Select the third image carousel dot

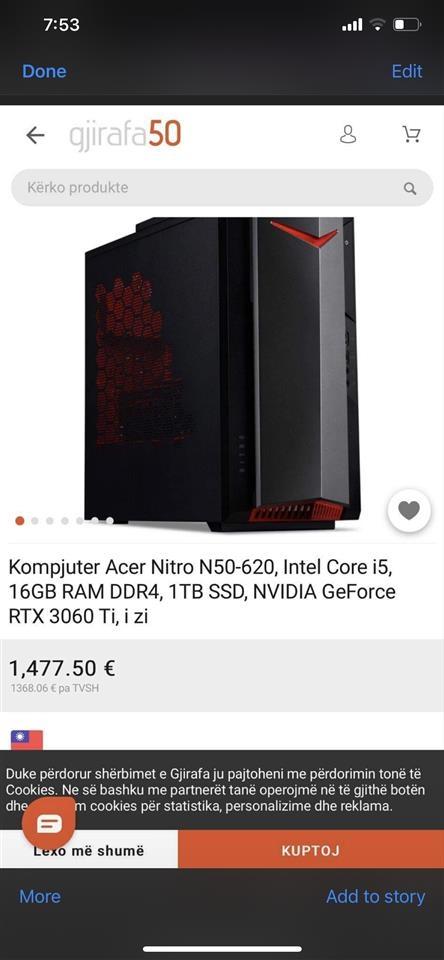click(x=50, y=521)
